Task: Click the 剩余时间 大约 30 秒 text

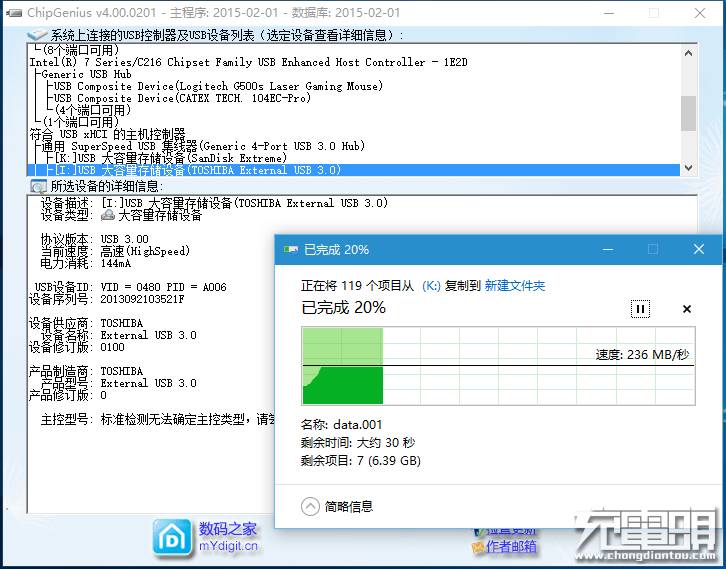Action: (x=357, y=443)
